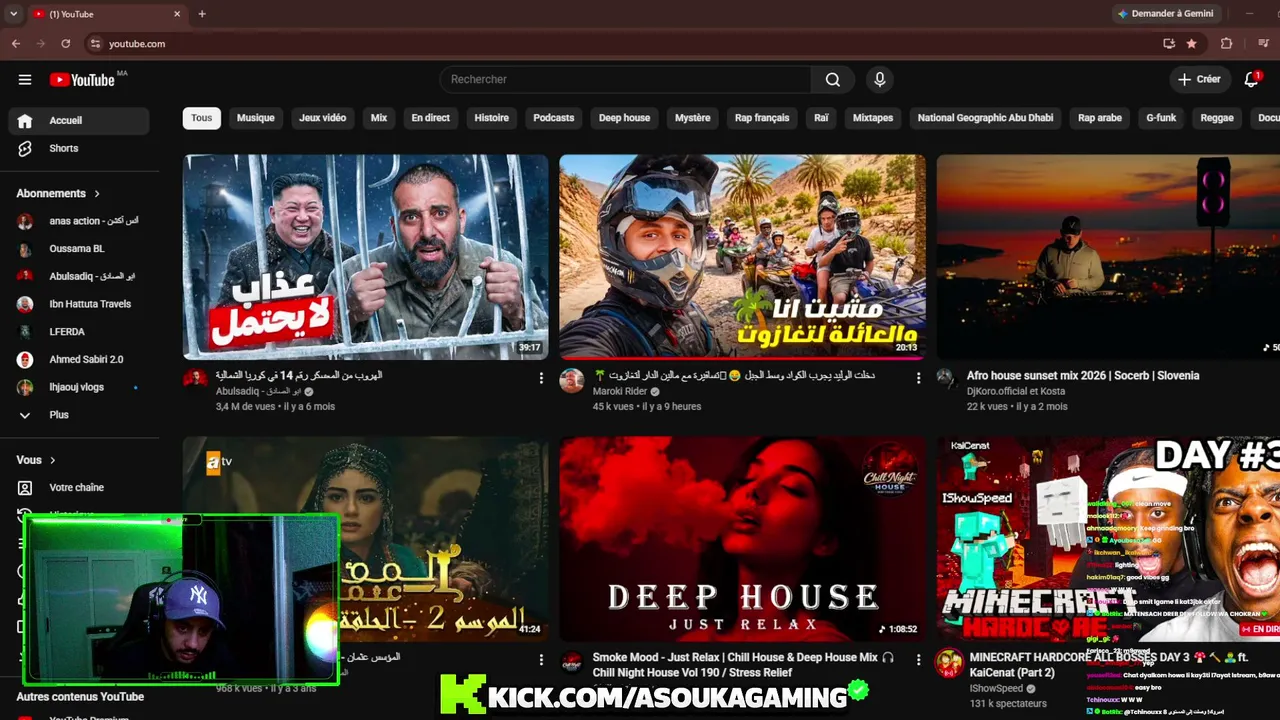Select the Mix filter chip
1280x720 pixels.
(x=379, y=118)
